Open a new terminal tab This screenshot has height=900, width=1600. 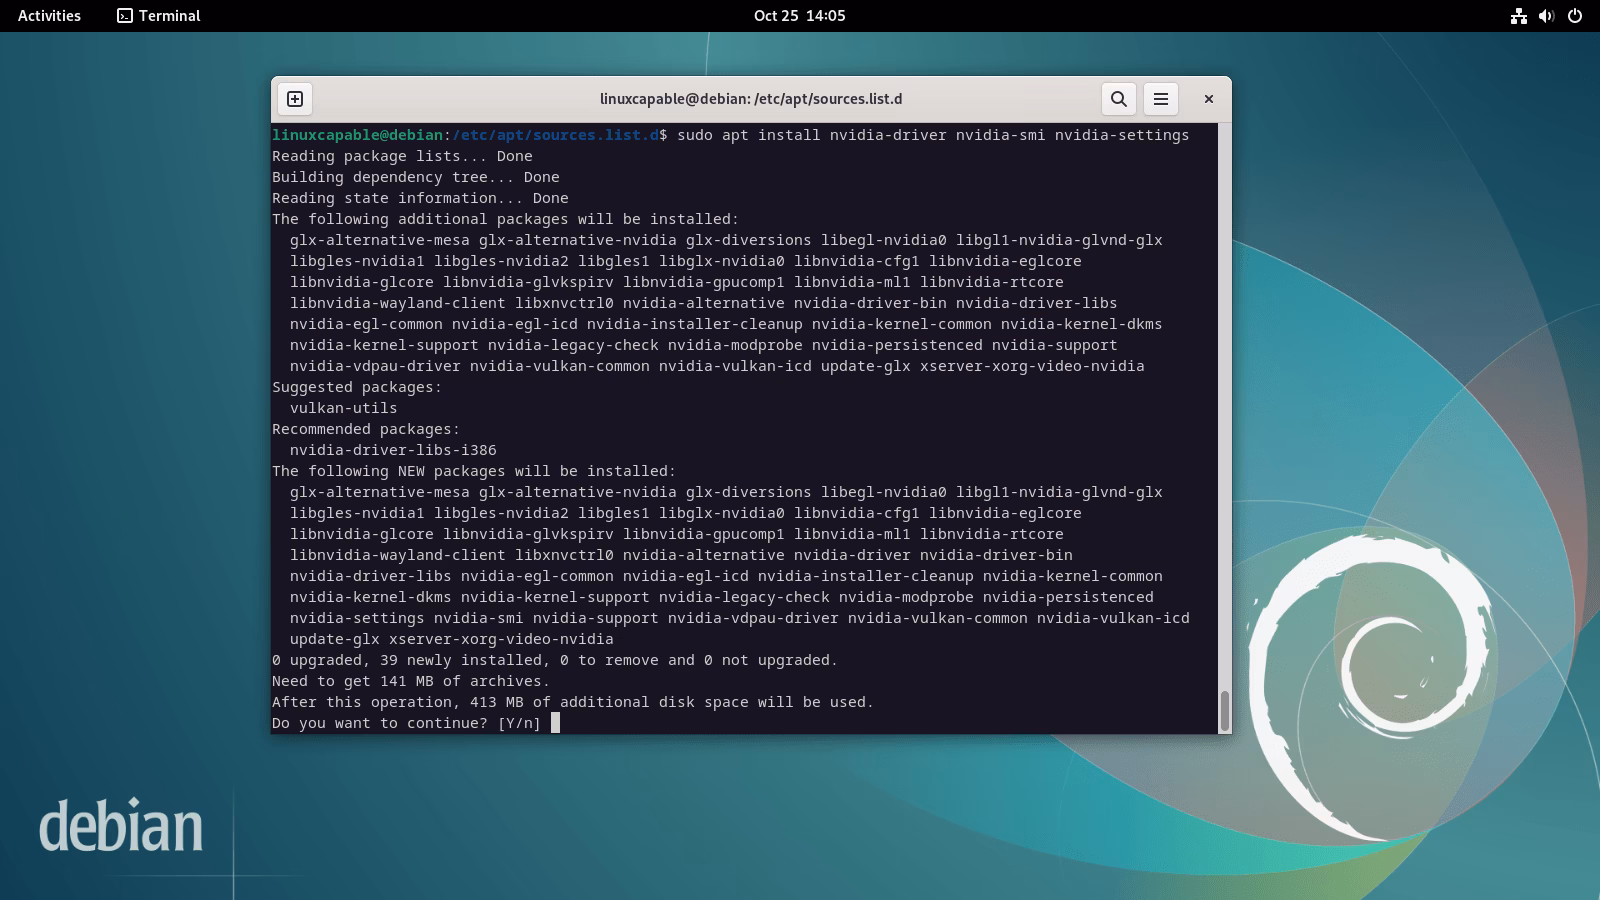[295, 99]
